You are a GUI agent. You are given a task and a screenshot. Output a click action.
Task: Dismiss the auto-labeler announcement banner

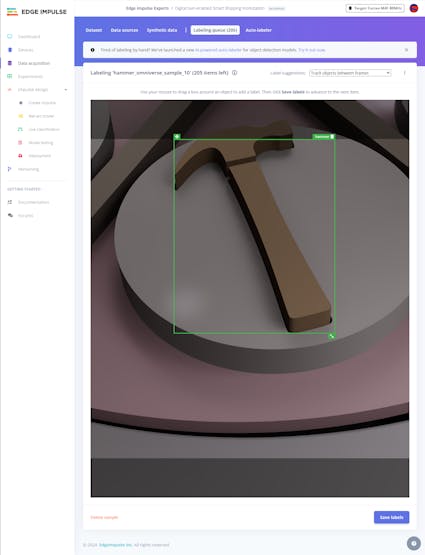406,50
